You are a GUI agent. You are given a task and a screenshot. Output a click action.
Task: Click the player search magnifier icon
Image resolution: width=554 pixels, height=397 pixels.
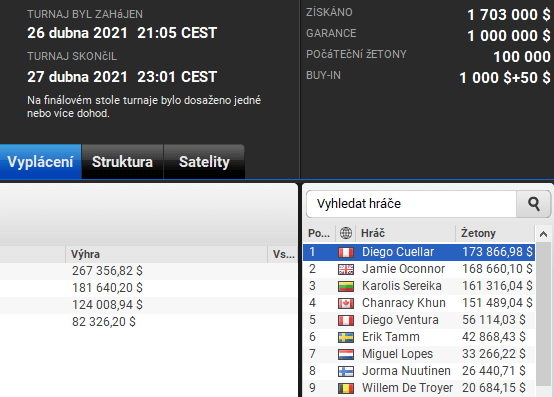tap(534, 204)
